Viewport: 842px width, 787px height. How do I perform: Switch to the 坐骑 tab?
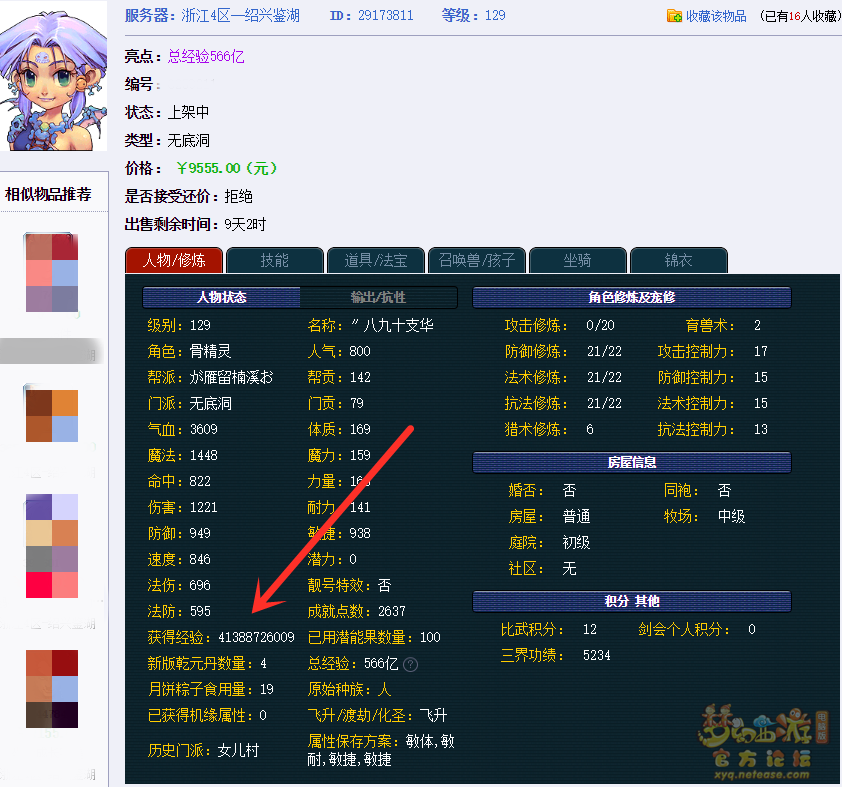(x=577, y=260)
